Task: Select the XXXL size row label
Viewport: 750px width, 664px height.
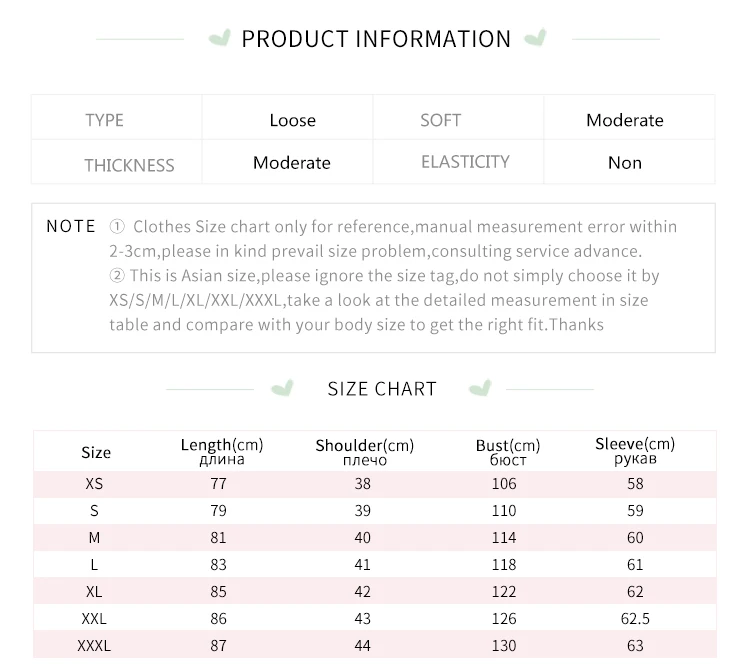Action: click(x=94, y=646)
